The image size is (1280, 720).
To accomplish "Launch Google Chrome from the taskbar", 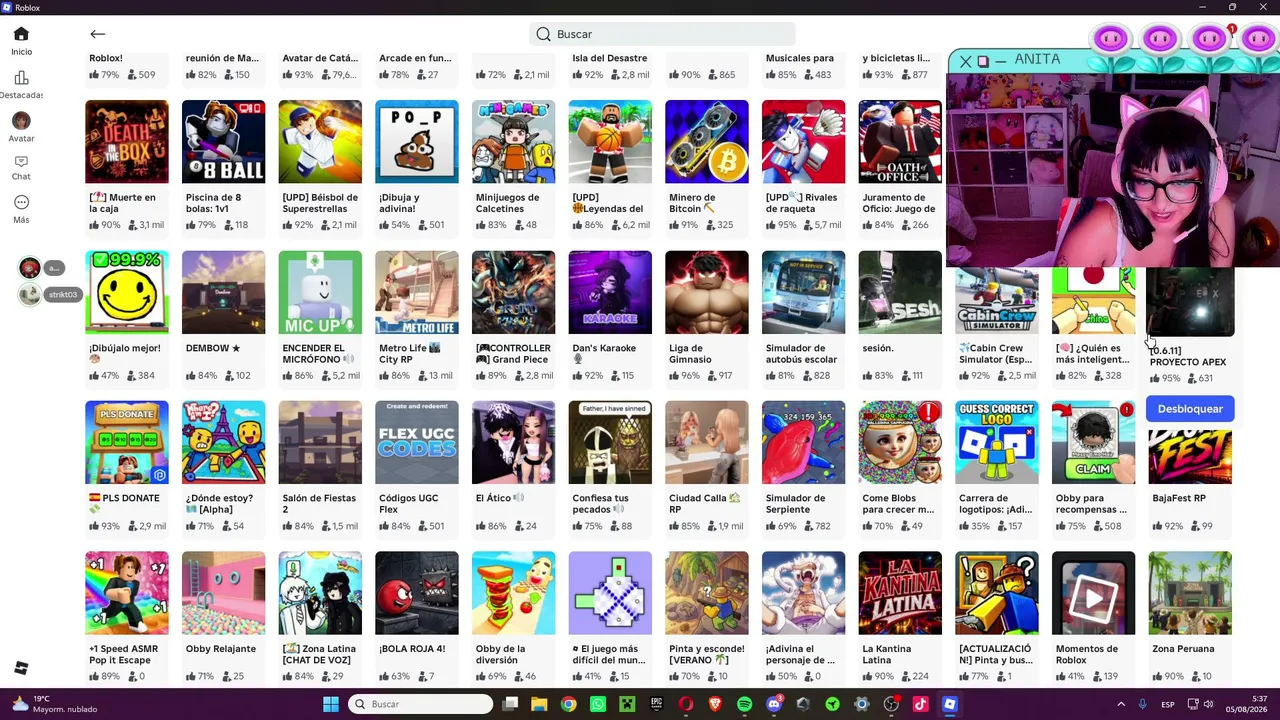I will (x=568, y=704).
